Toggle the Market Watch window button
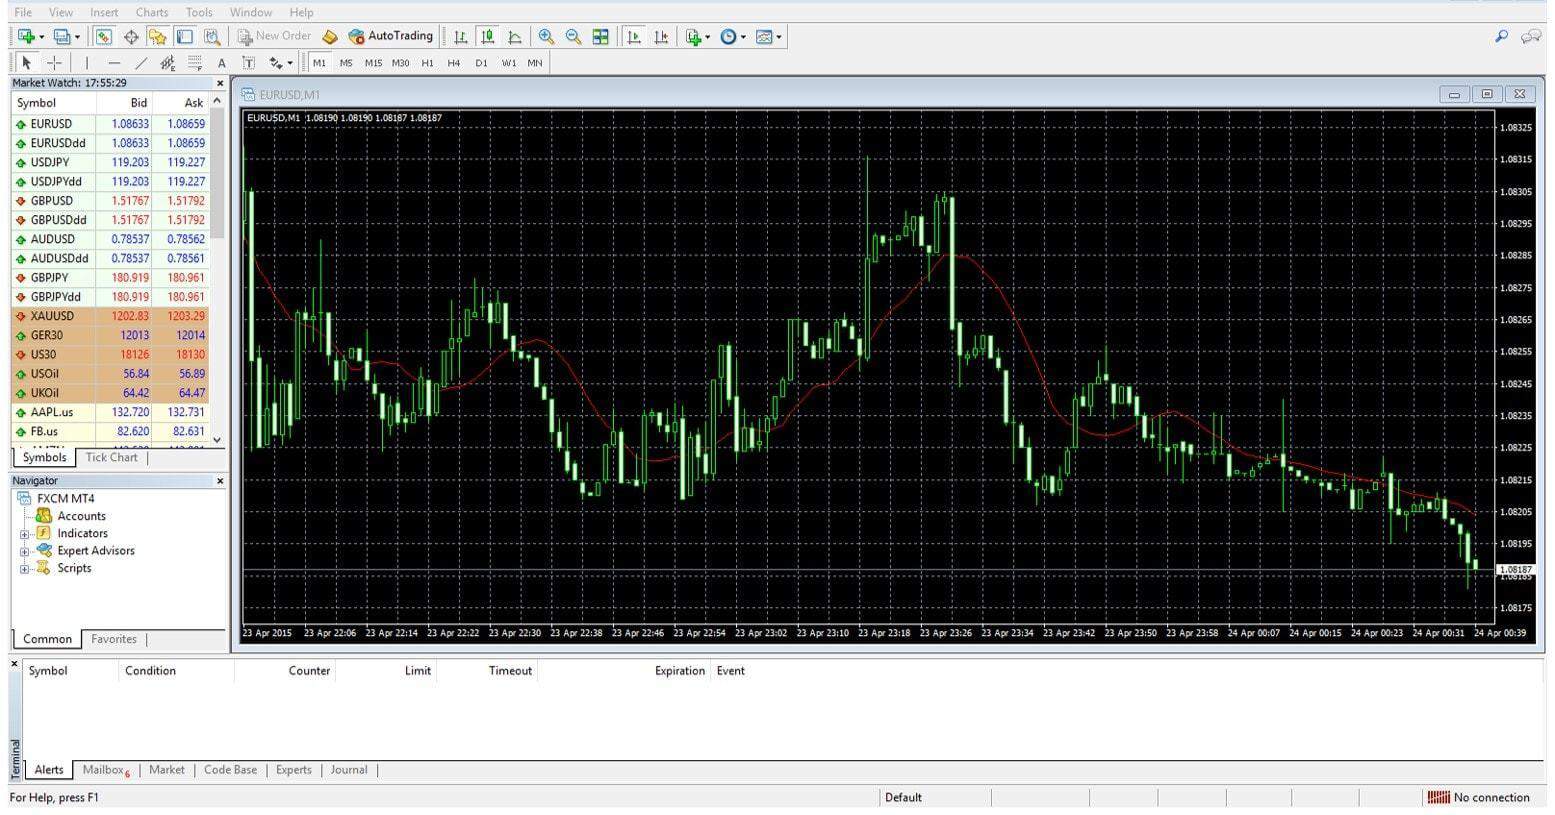 tap(103, 36)
